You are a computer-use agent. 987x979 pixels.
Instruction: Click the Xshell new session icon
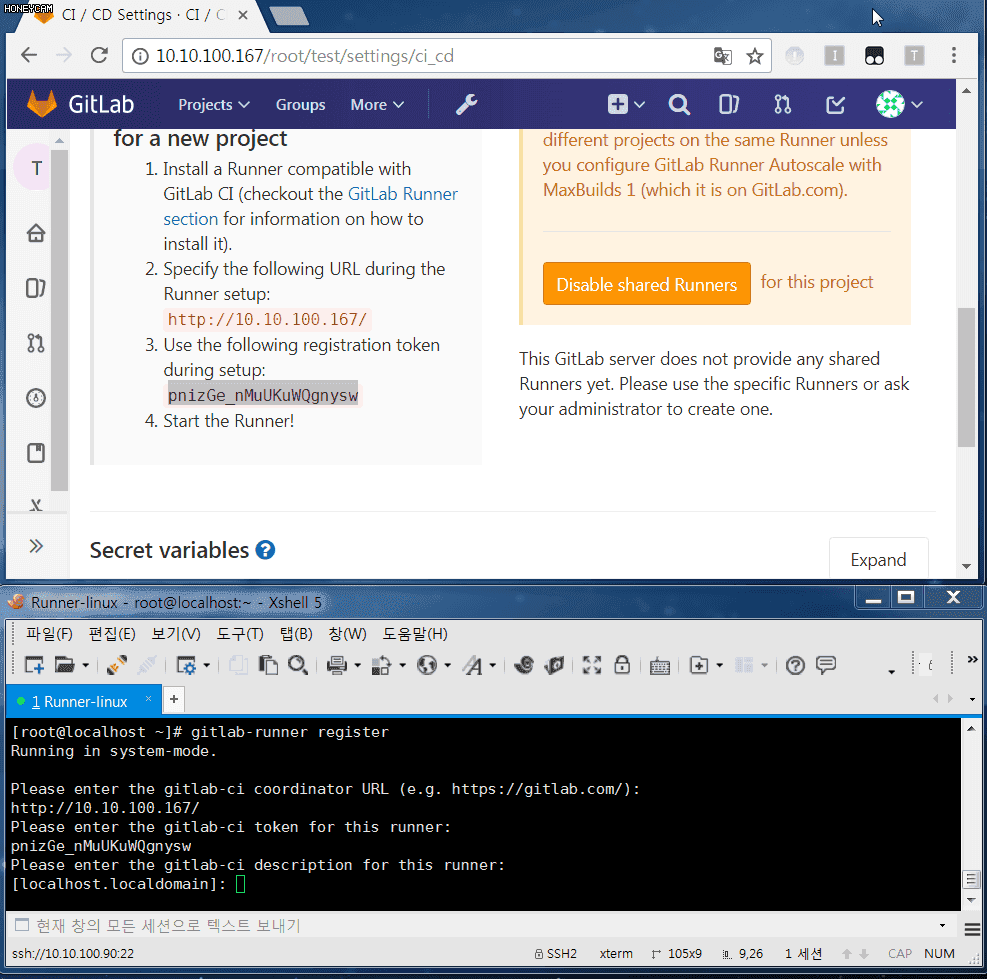click(x=34, y=665)
